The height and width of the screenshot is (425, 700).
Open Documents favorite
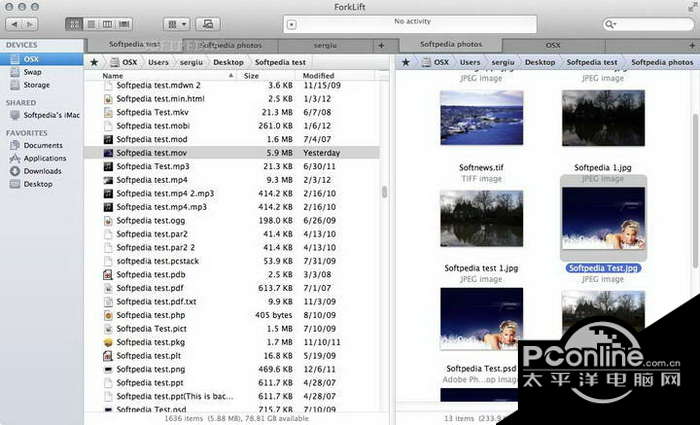pyautogui.click(x=42, y=145)
